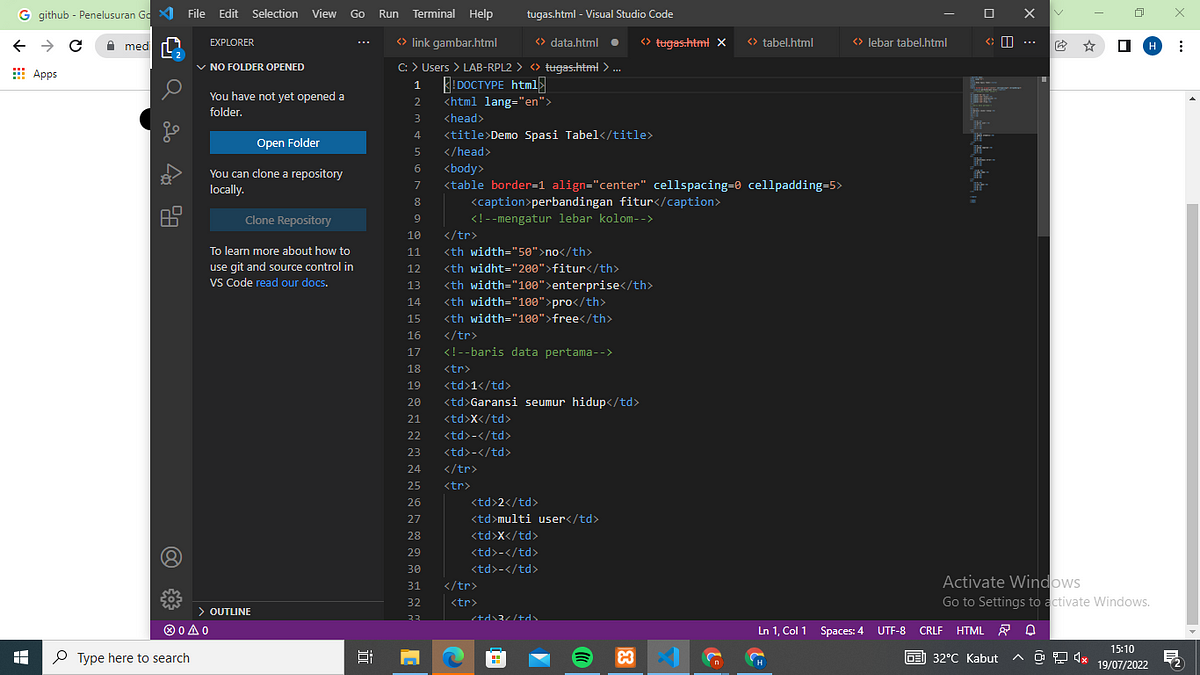Open the File menu

point(197,14)
